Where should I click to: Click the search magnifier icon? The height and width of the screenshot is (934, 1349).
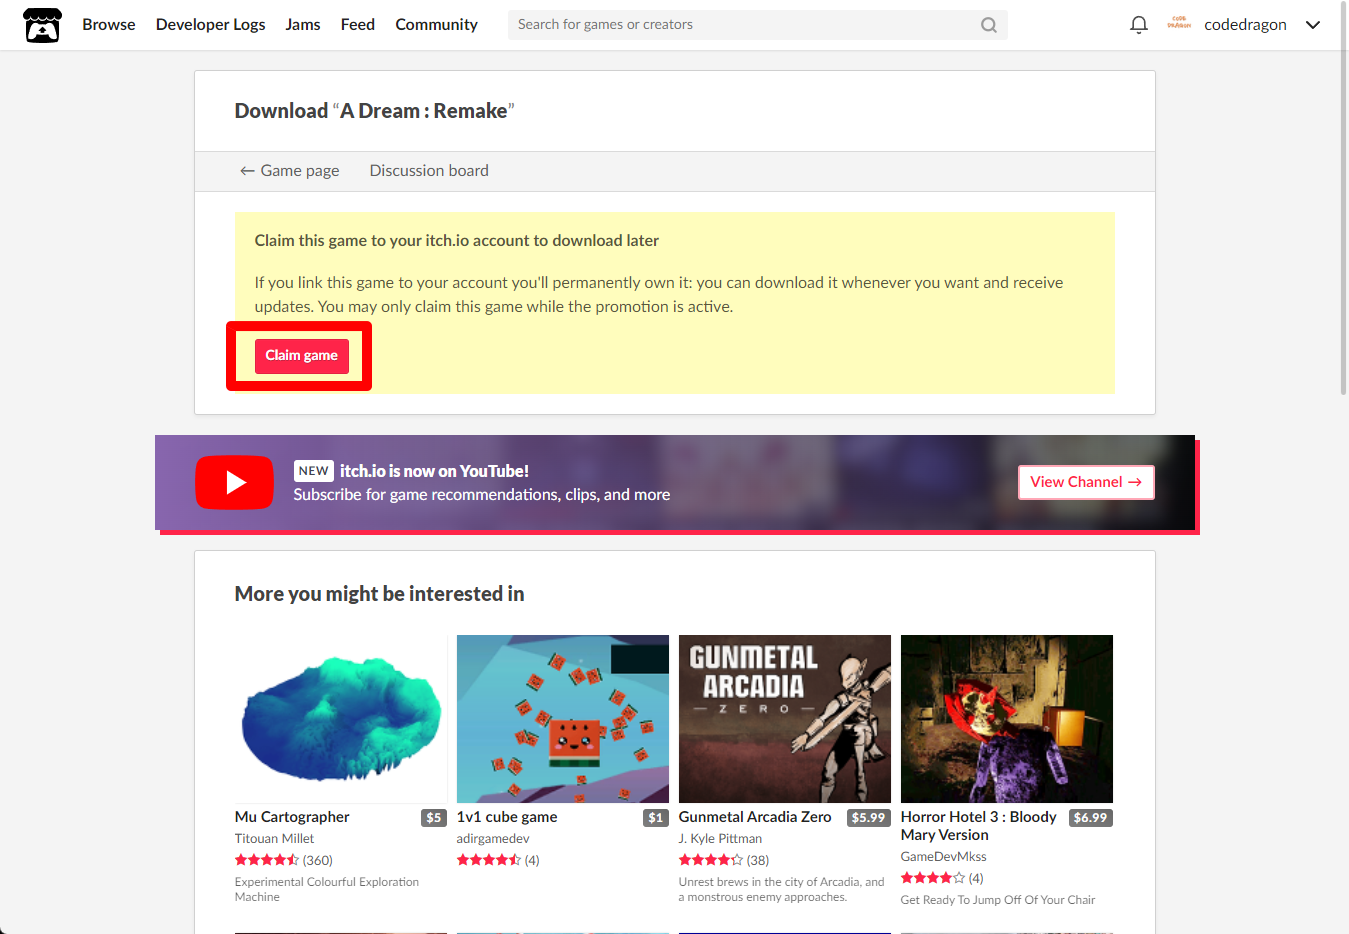coord(988,25)
